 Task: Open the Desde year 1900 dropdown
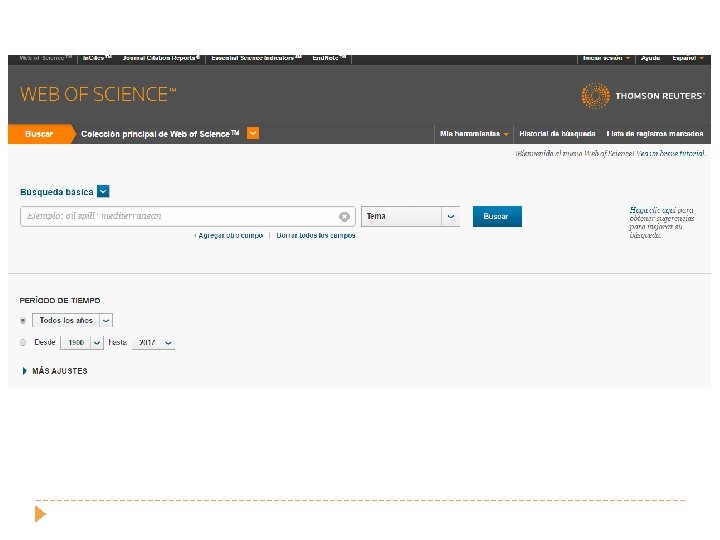pos(82,343)
